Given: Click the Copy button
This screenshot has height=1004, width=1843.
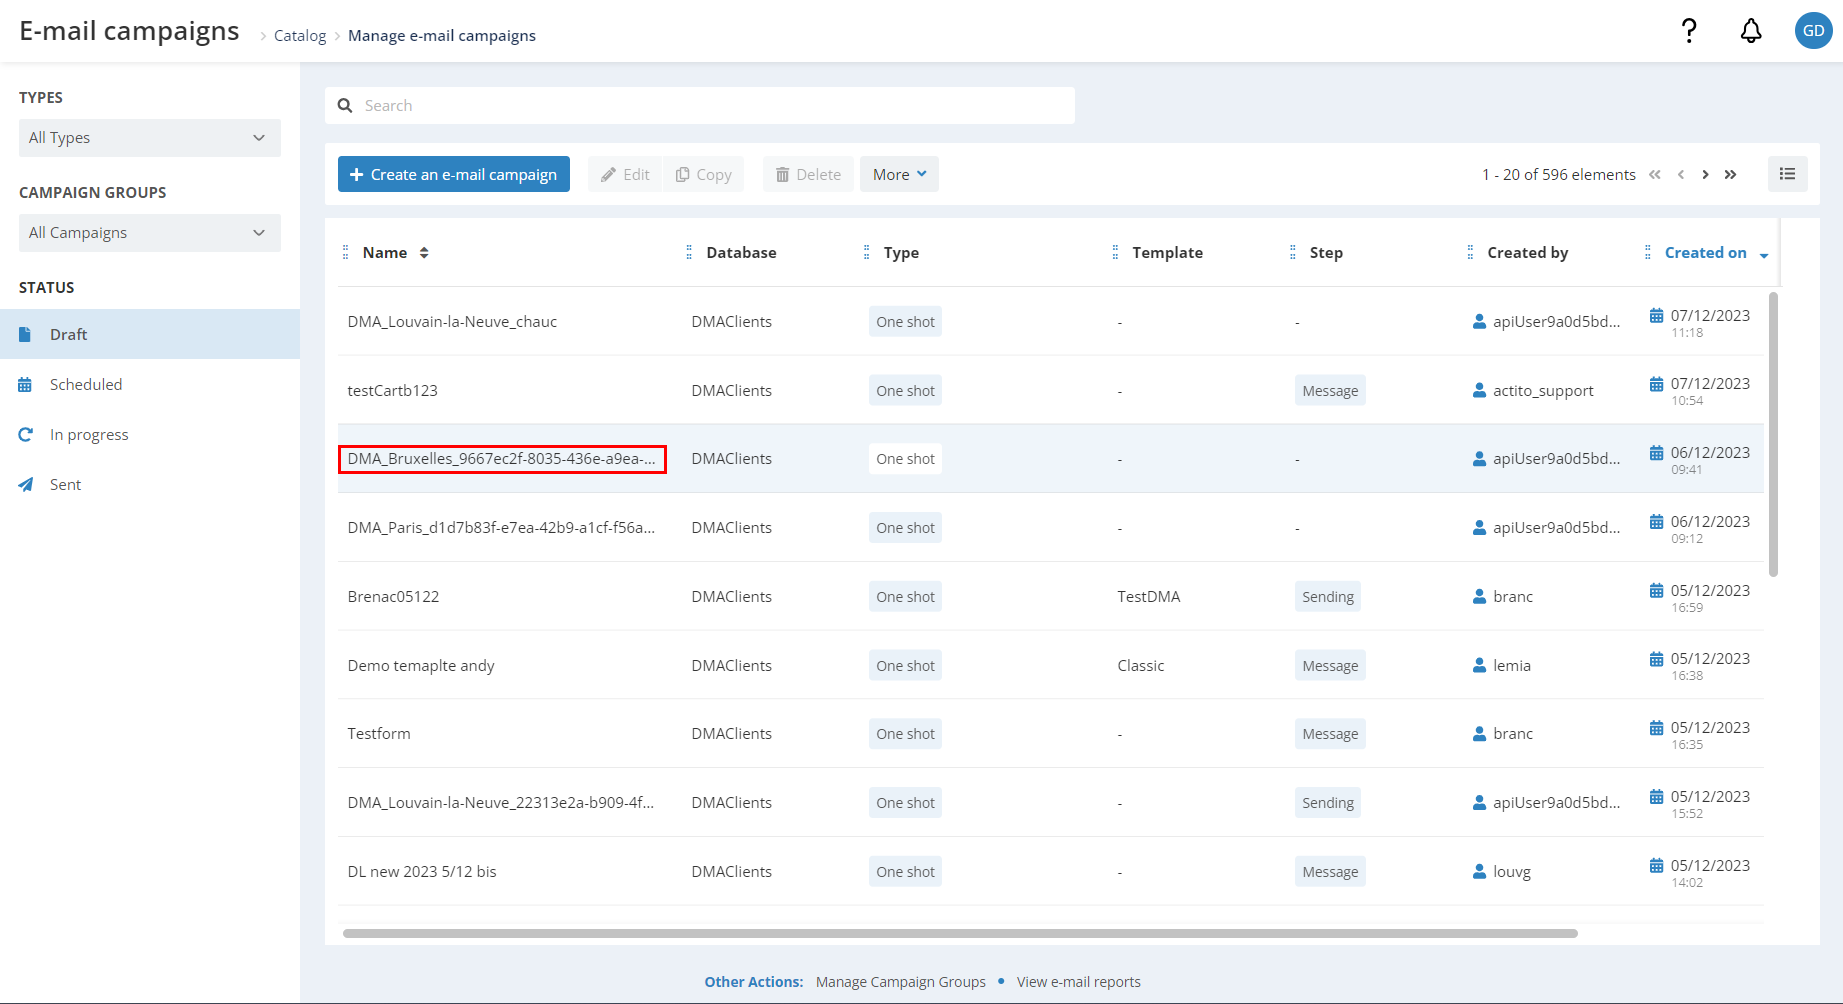Looking at the screenshot, I should click(x=704, y=174).
